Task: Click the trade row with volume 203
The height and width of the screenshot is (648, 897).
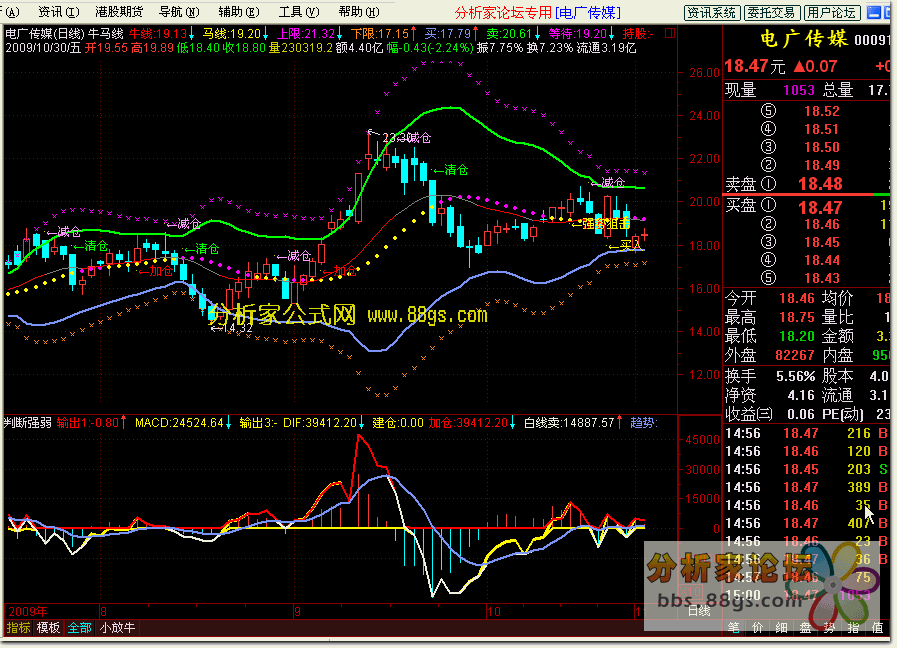Action: tap(807, 469)
